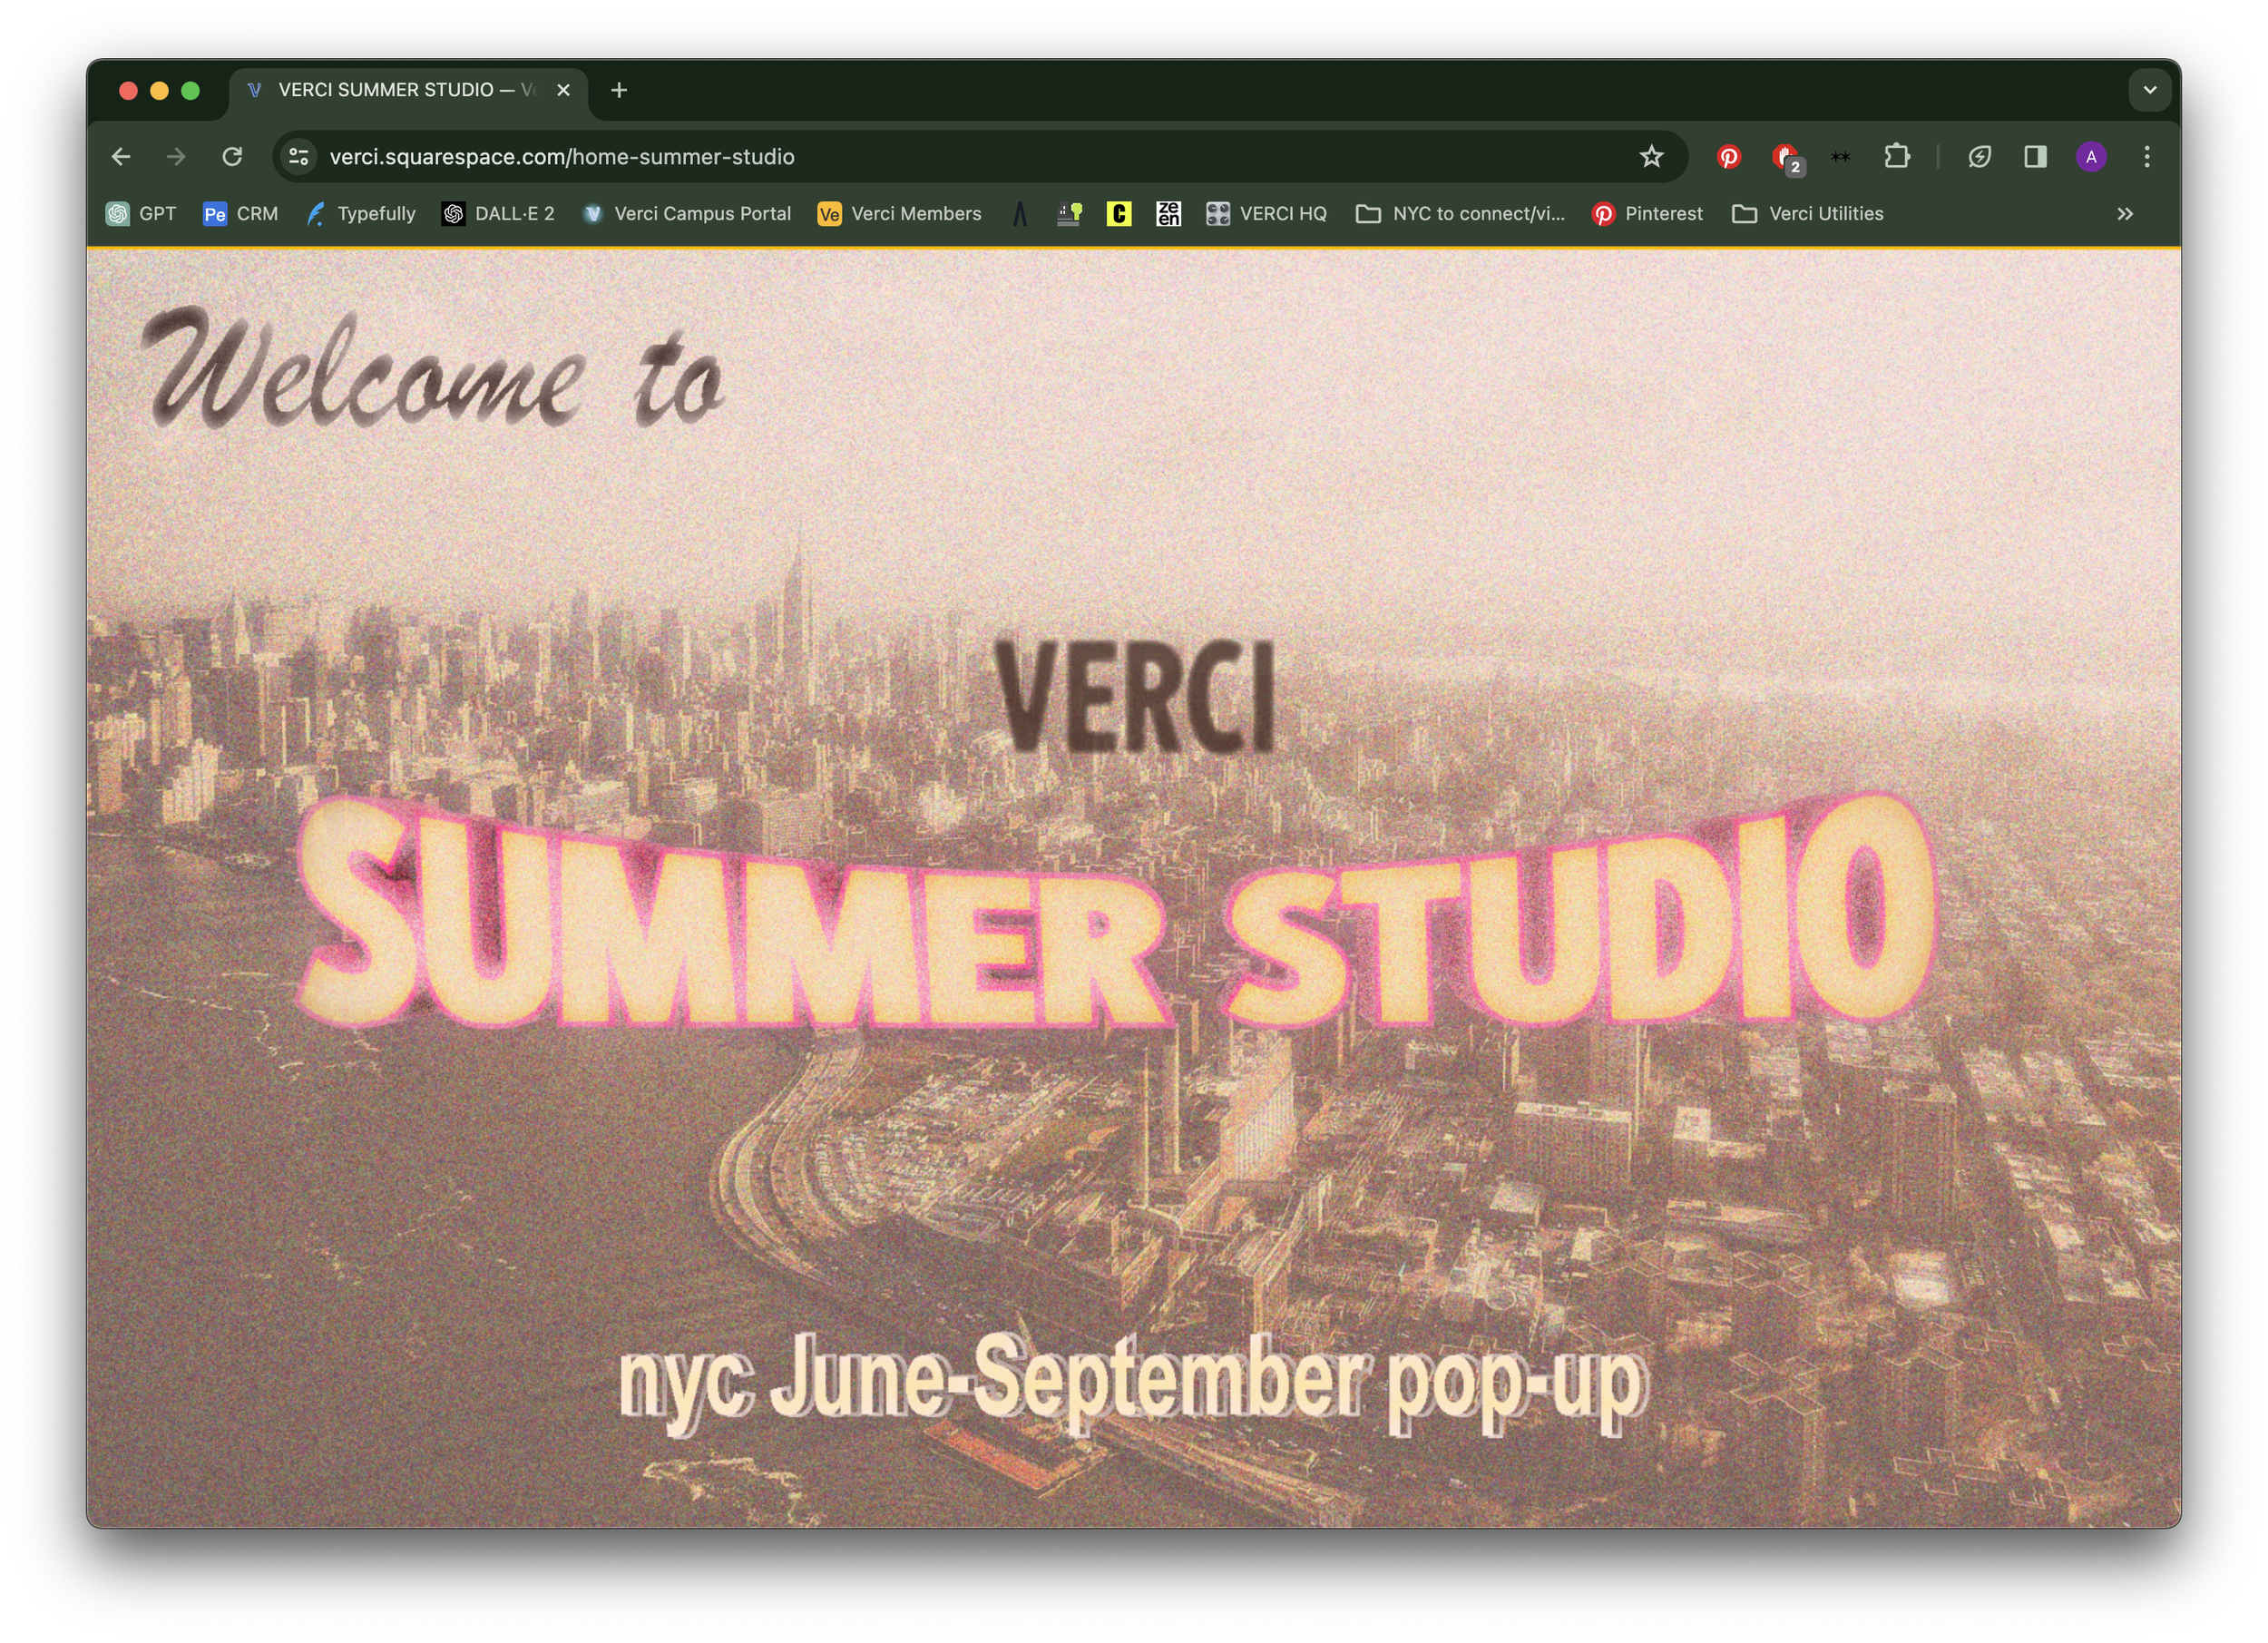The image size is (2268, 1643).
Task: Click the Memory Saver leaf icon
Action: (1979, 157)
